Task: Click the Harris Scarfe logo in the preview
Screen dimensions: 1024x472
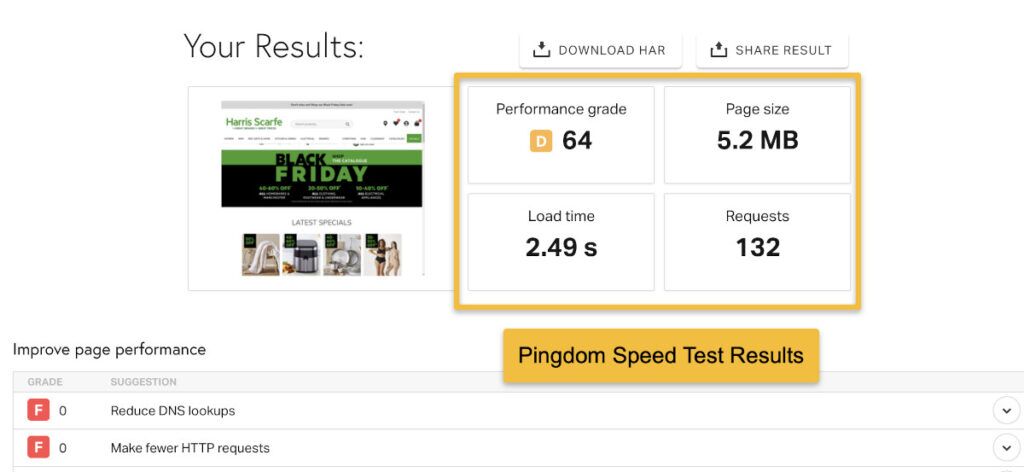Action: [x=254, y=123]
